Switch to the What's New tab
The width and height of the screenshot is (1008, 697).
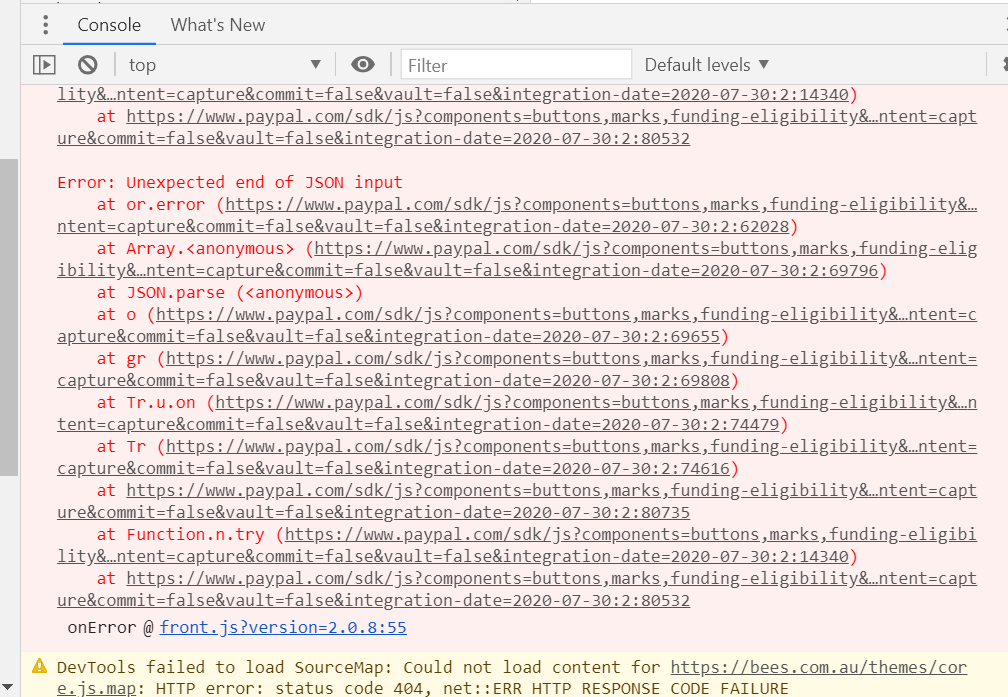(x=217, y=25)
